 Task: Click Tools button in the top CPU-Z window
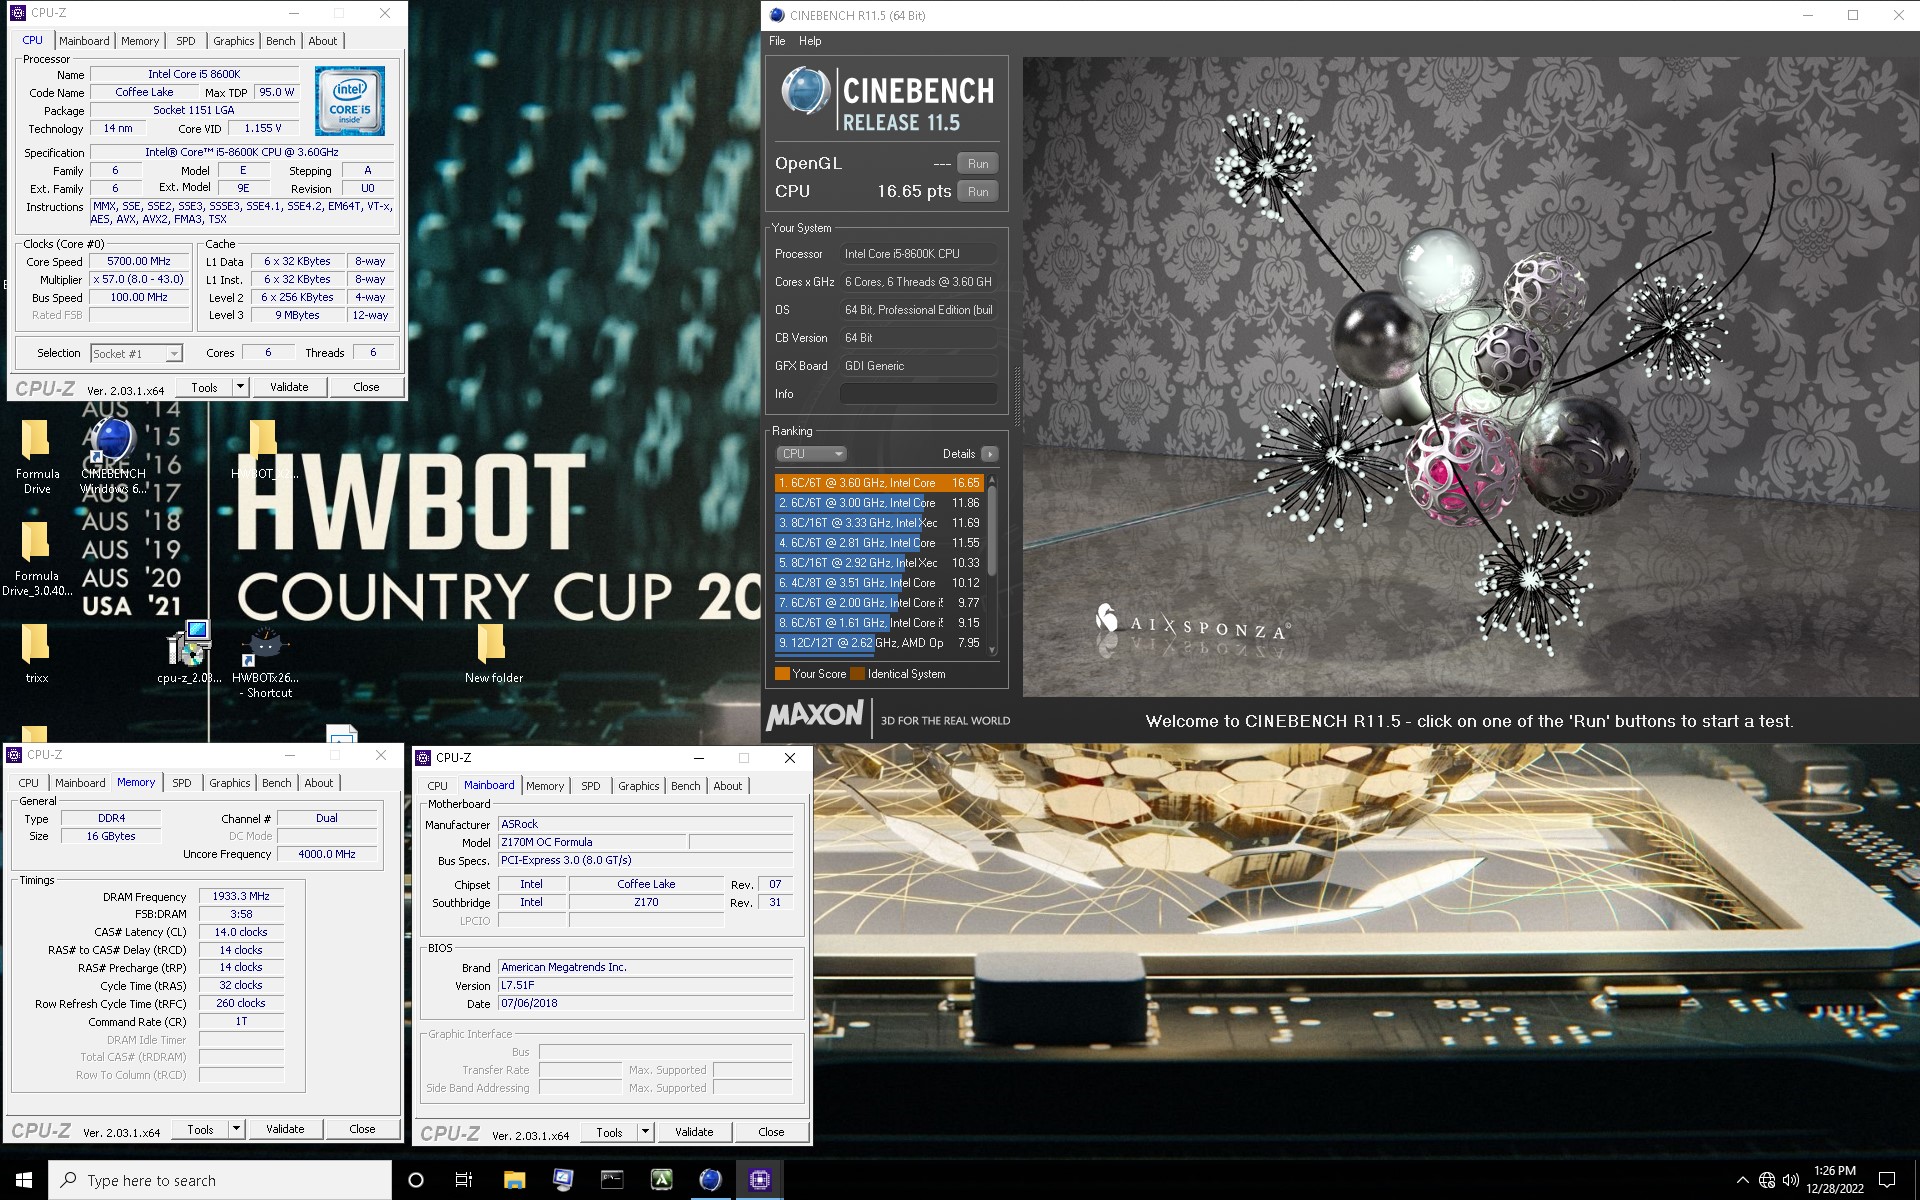pos(204,387)
